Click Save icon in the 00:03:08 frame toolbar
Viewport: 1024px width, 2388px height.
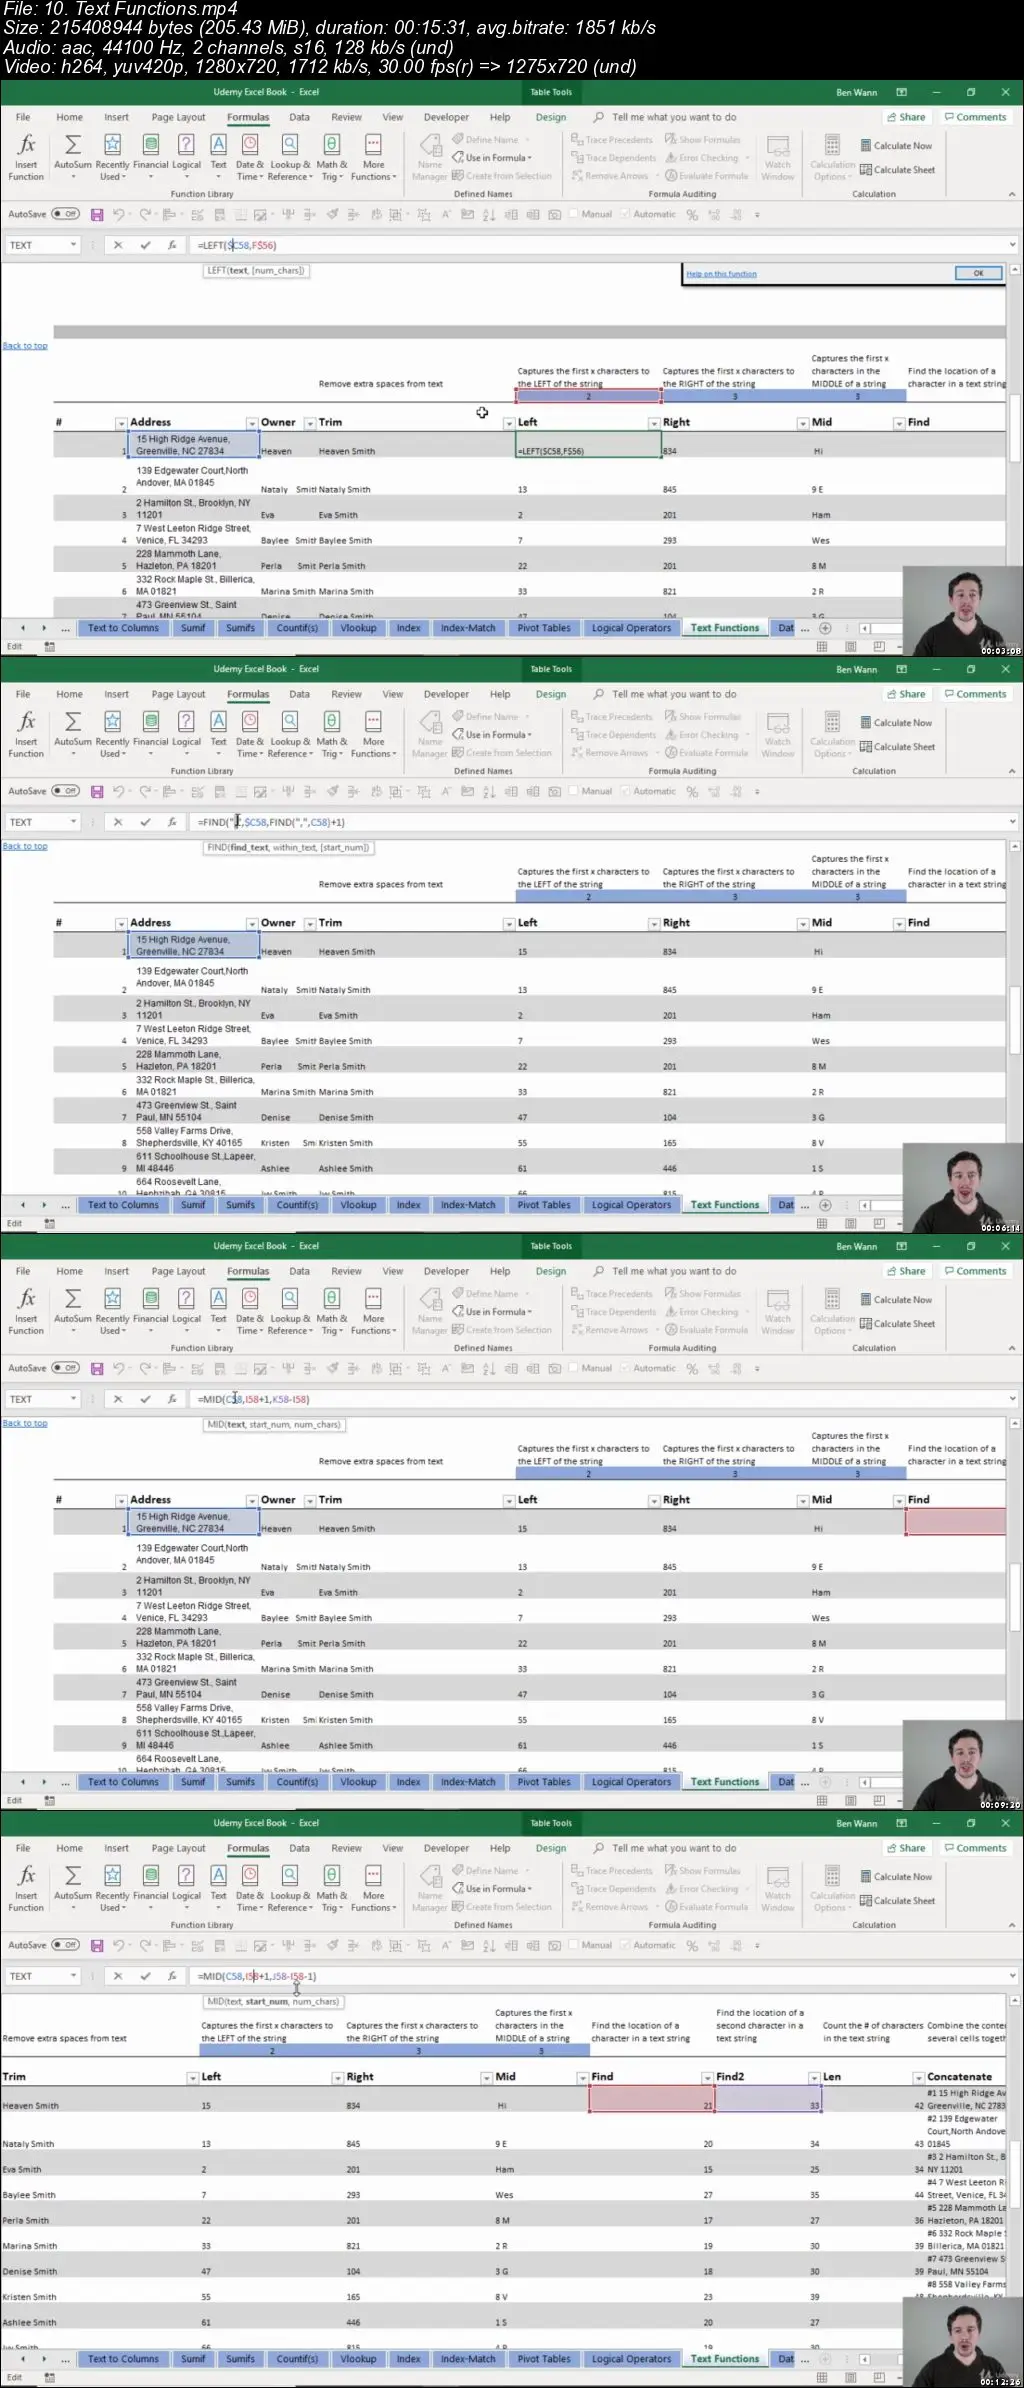point(97,215)
